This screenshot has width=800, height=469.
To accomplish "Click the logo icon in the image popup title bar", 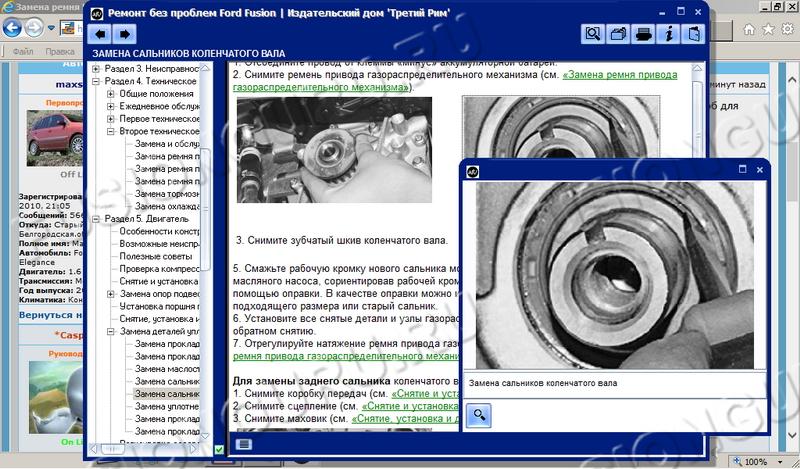I will (x=473, y=171).
